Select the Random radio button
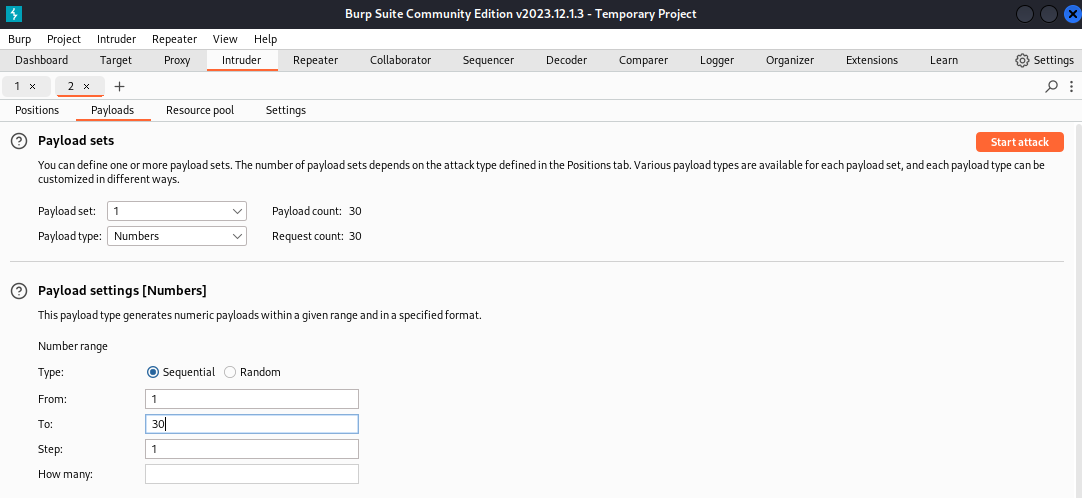Screen dimensions: 1082x498 (x=230, y=372)
